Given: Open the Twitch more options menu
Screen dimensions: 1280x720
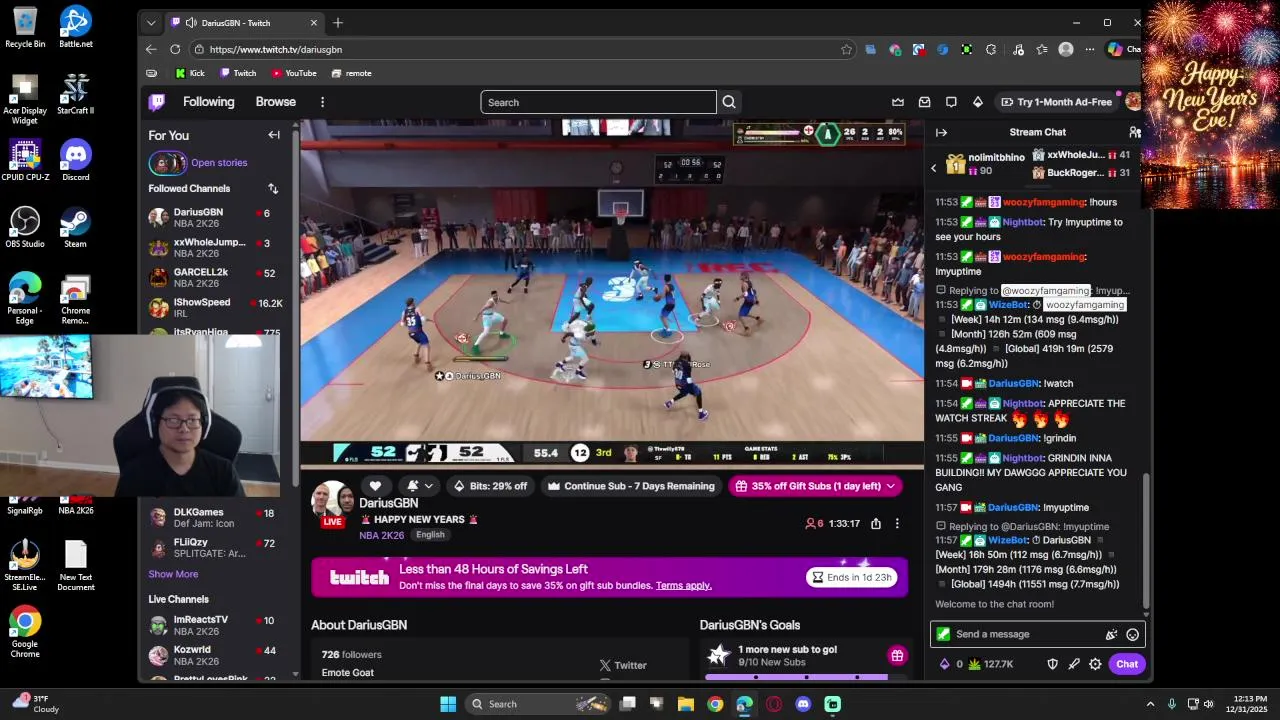Looking at the screenshot, I should [x=322, y=102].
